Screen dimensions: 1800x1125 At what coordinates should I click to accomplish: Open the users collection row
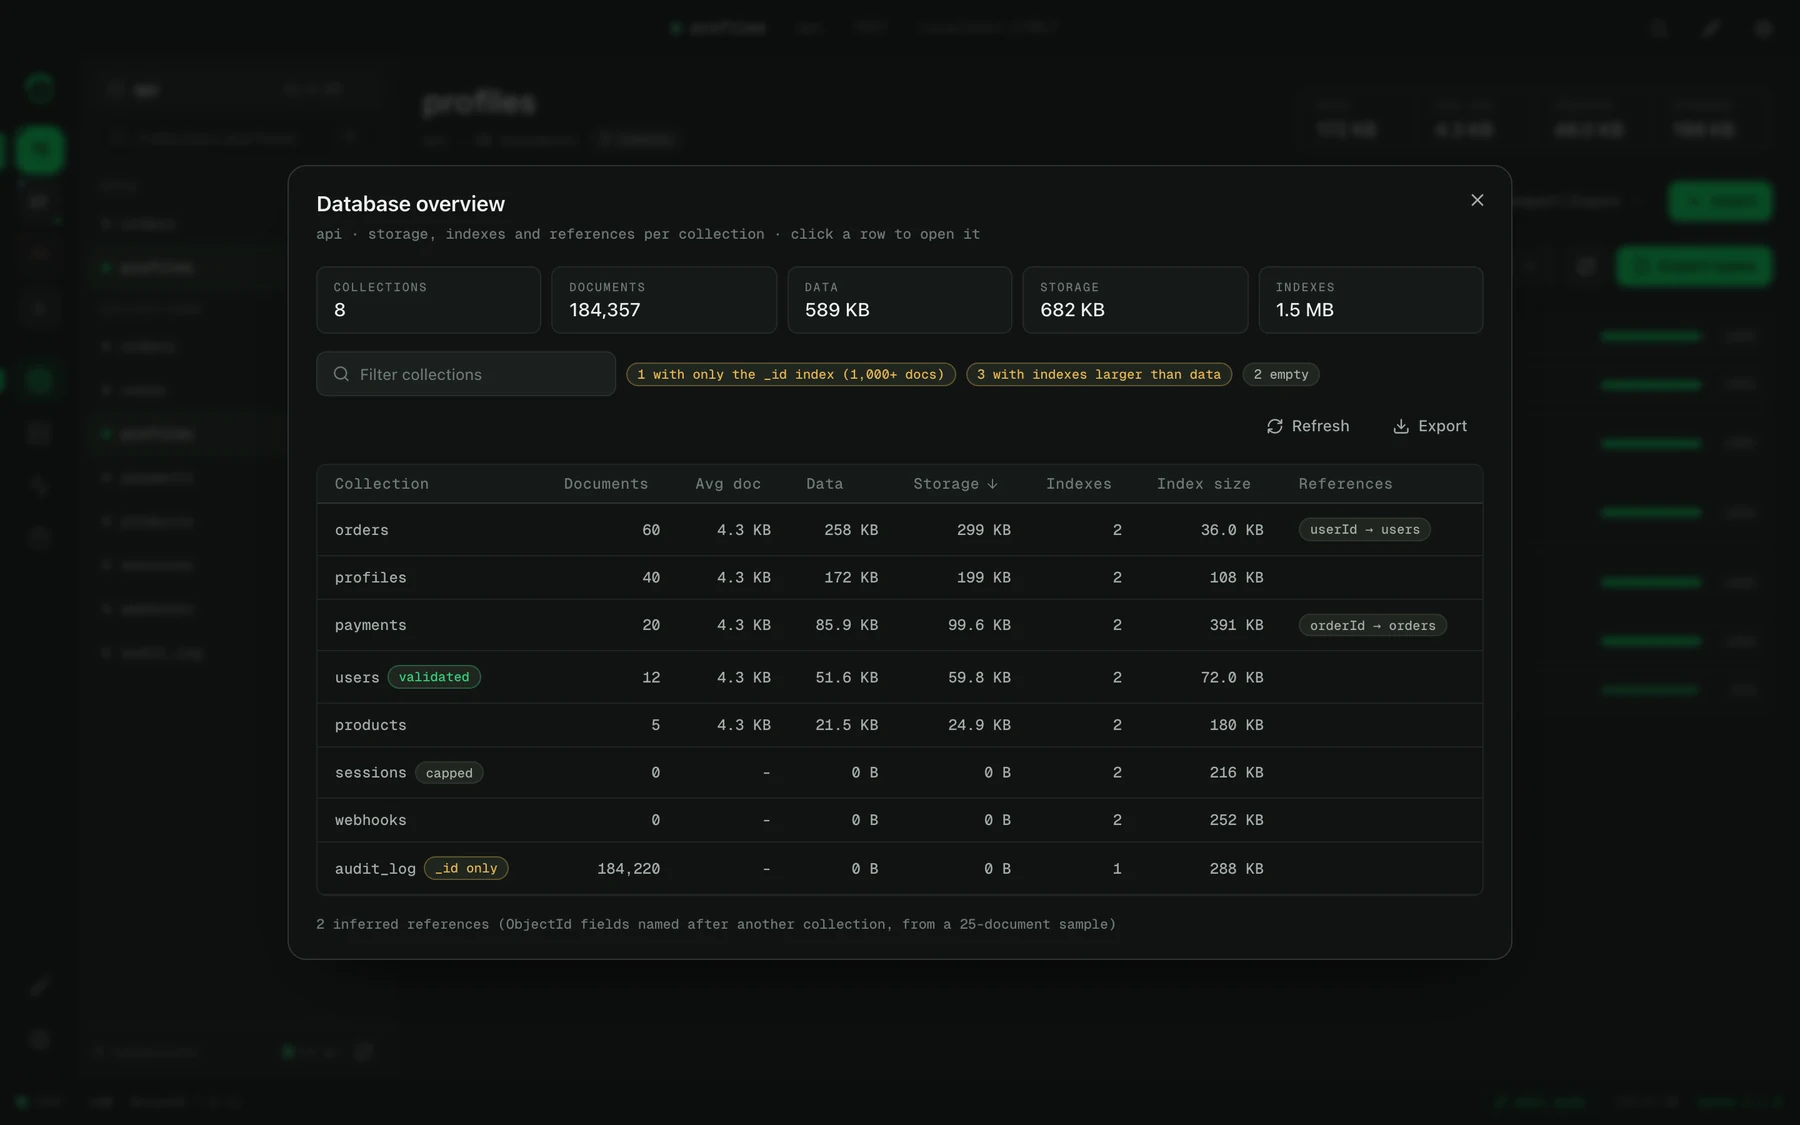pos(900,677)
